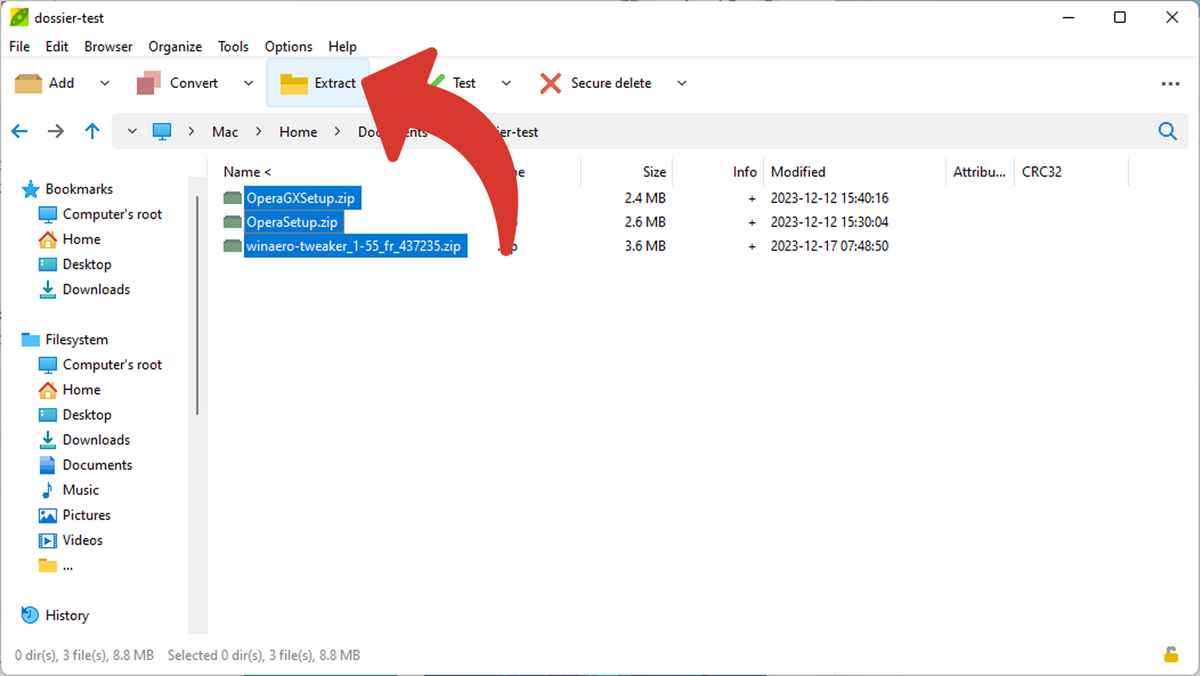Open the Add dropdown arrow

pos(105,83)
